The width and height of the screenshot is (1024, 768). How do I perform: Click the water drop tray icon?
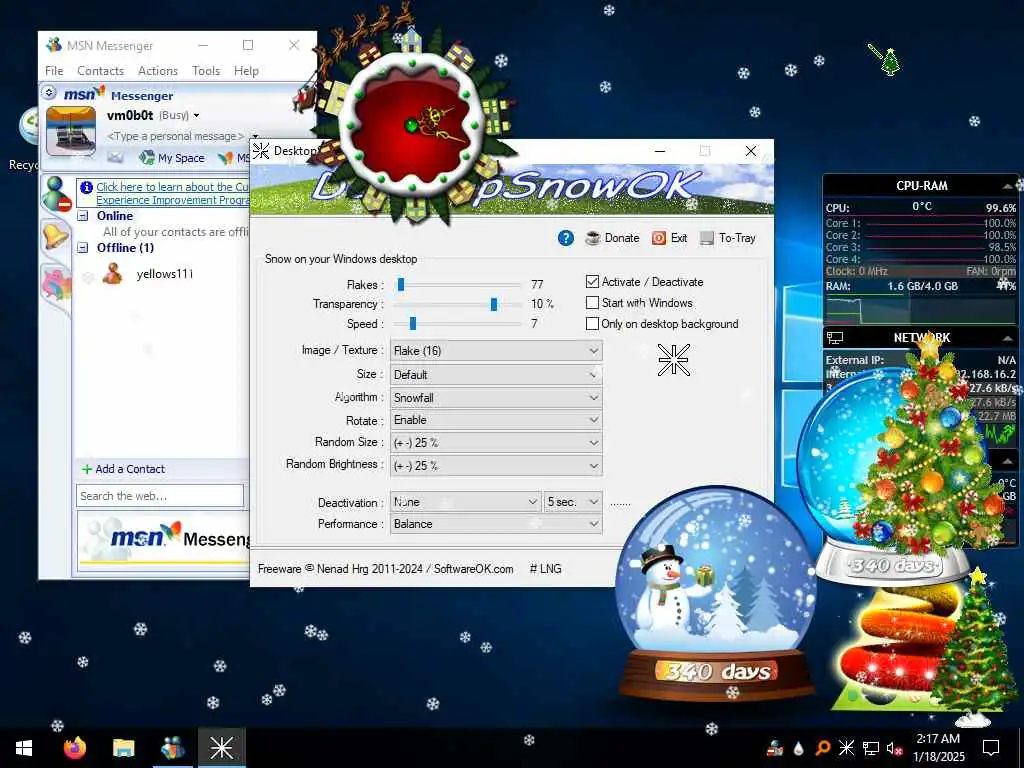(x=798, y=748)
